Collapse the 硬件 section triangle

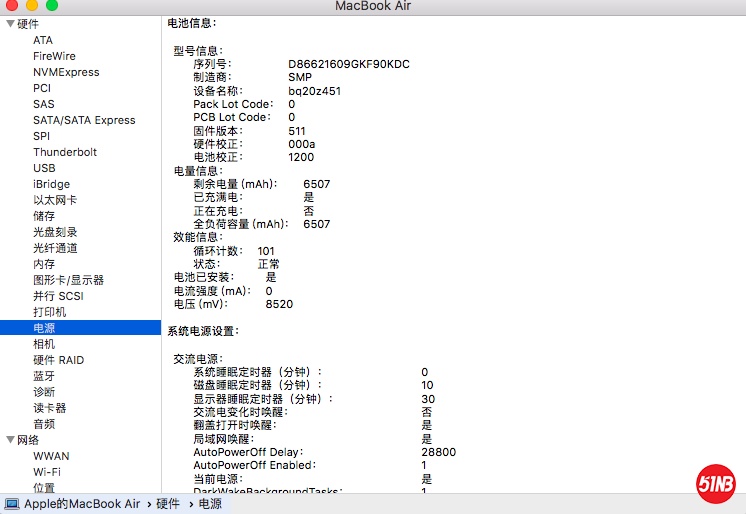[10, 24]
